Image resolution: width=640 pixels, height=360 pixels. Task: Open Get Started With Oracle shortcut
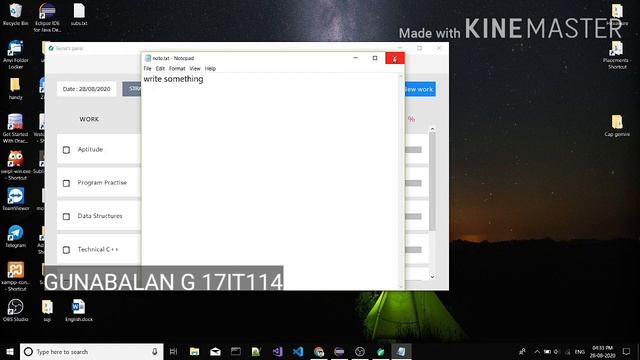coord(16,129)
